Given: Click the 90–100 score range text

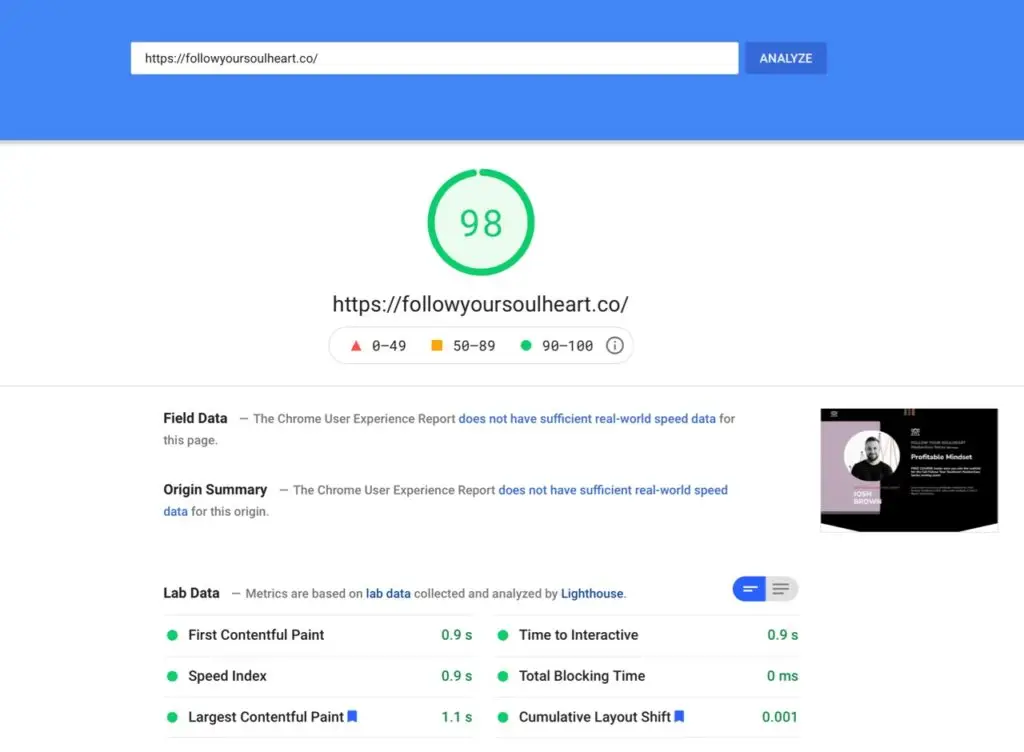Looking at the screenshot, I should point(568,346).
